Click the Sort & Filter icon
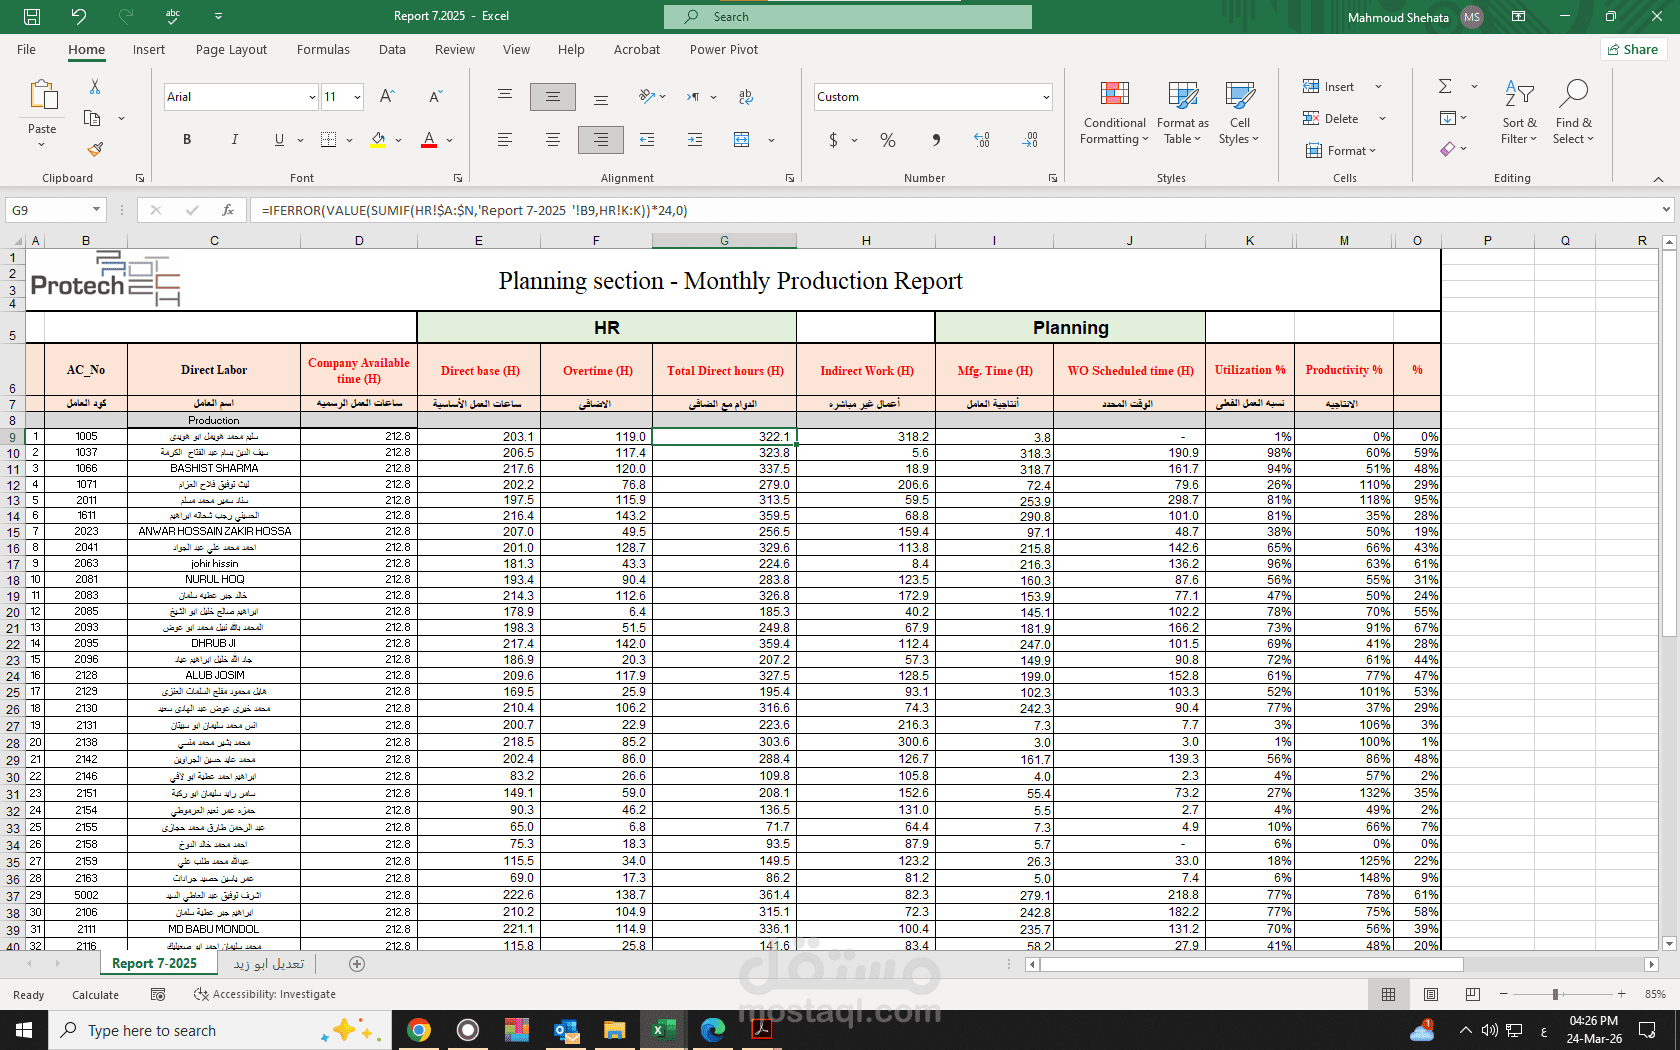This screenshot has width=1680, height=1050. [1519, 110]
